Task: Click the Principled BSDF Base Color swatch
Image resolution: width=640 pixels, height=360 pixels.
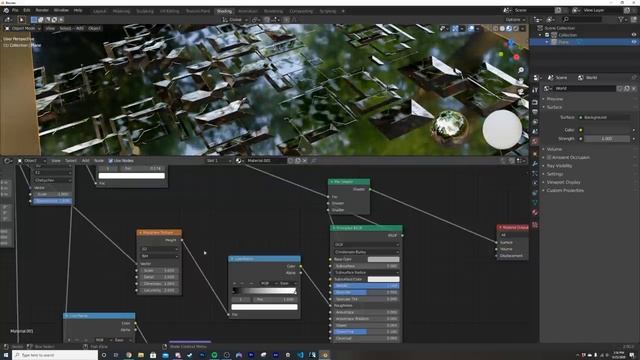Action: [383, 260]
